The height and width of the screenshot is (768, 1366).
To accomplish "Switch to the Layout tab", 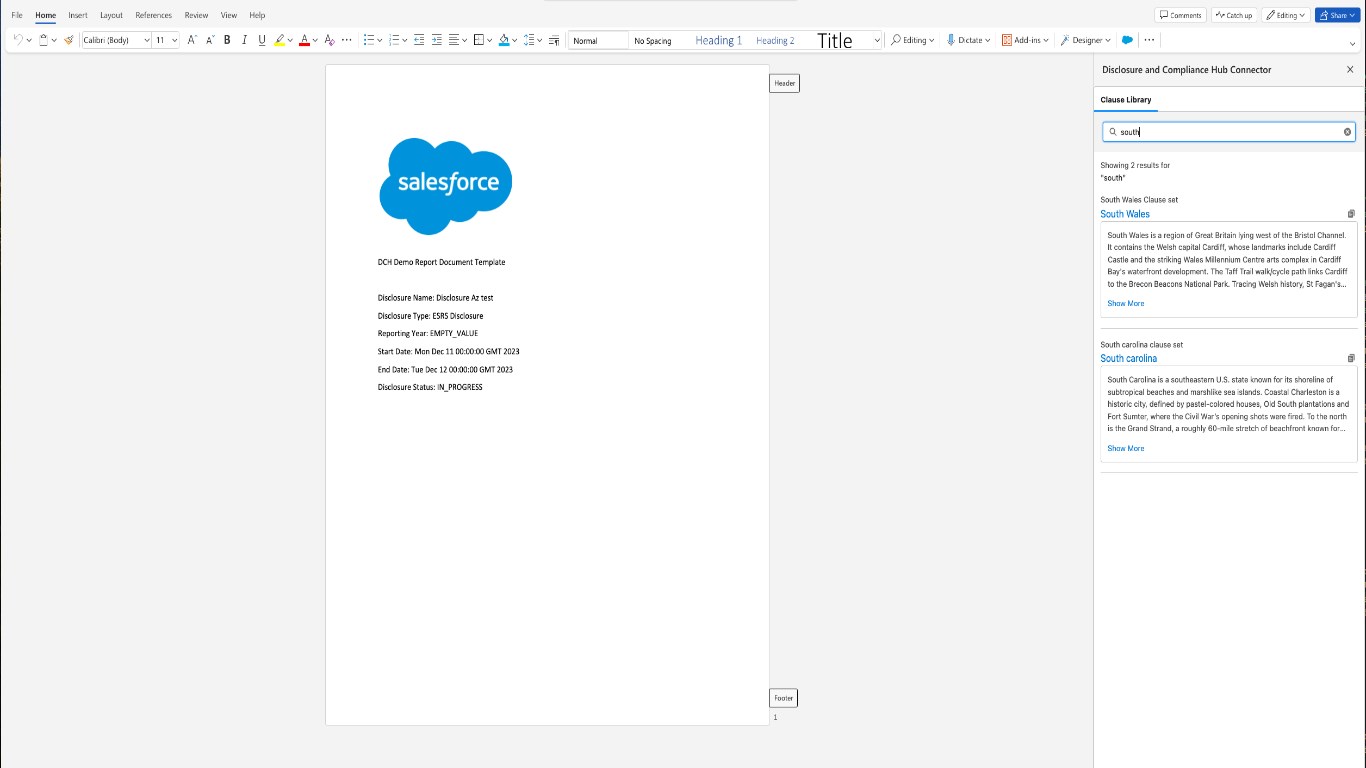I will (x=111, y=15).
